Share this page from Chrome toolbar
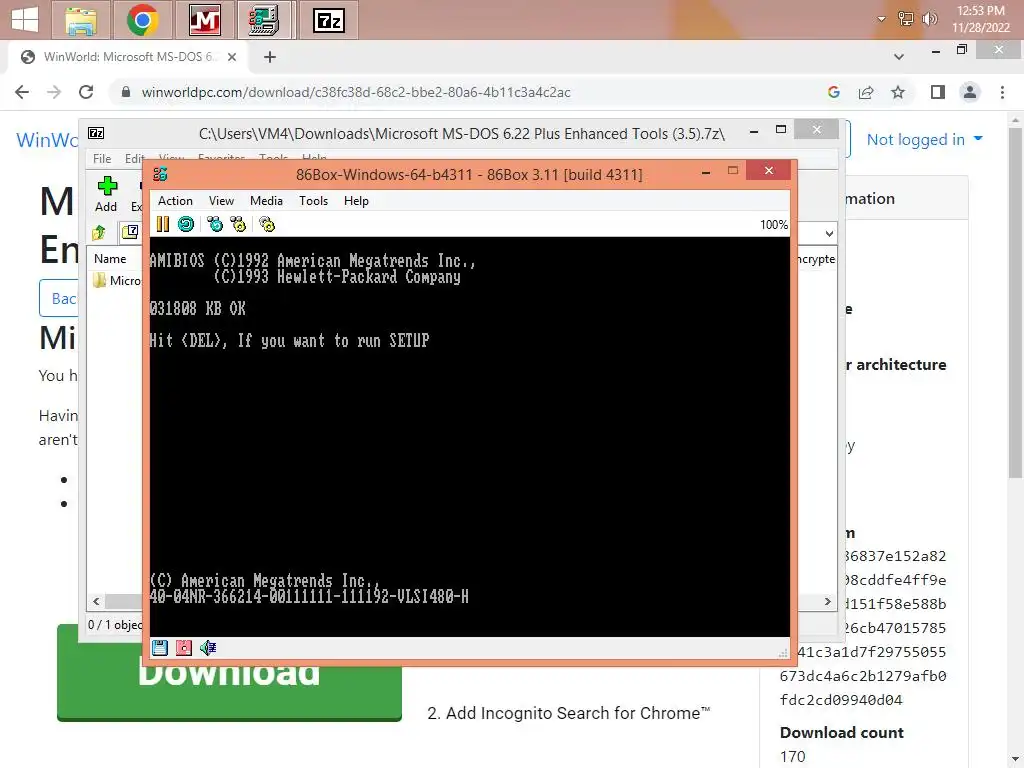The height and width of the screenshot is (768, 1024). click(x=866, y=92)
